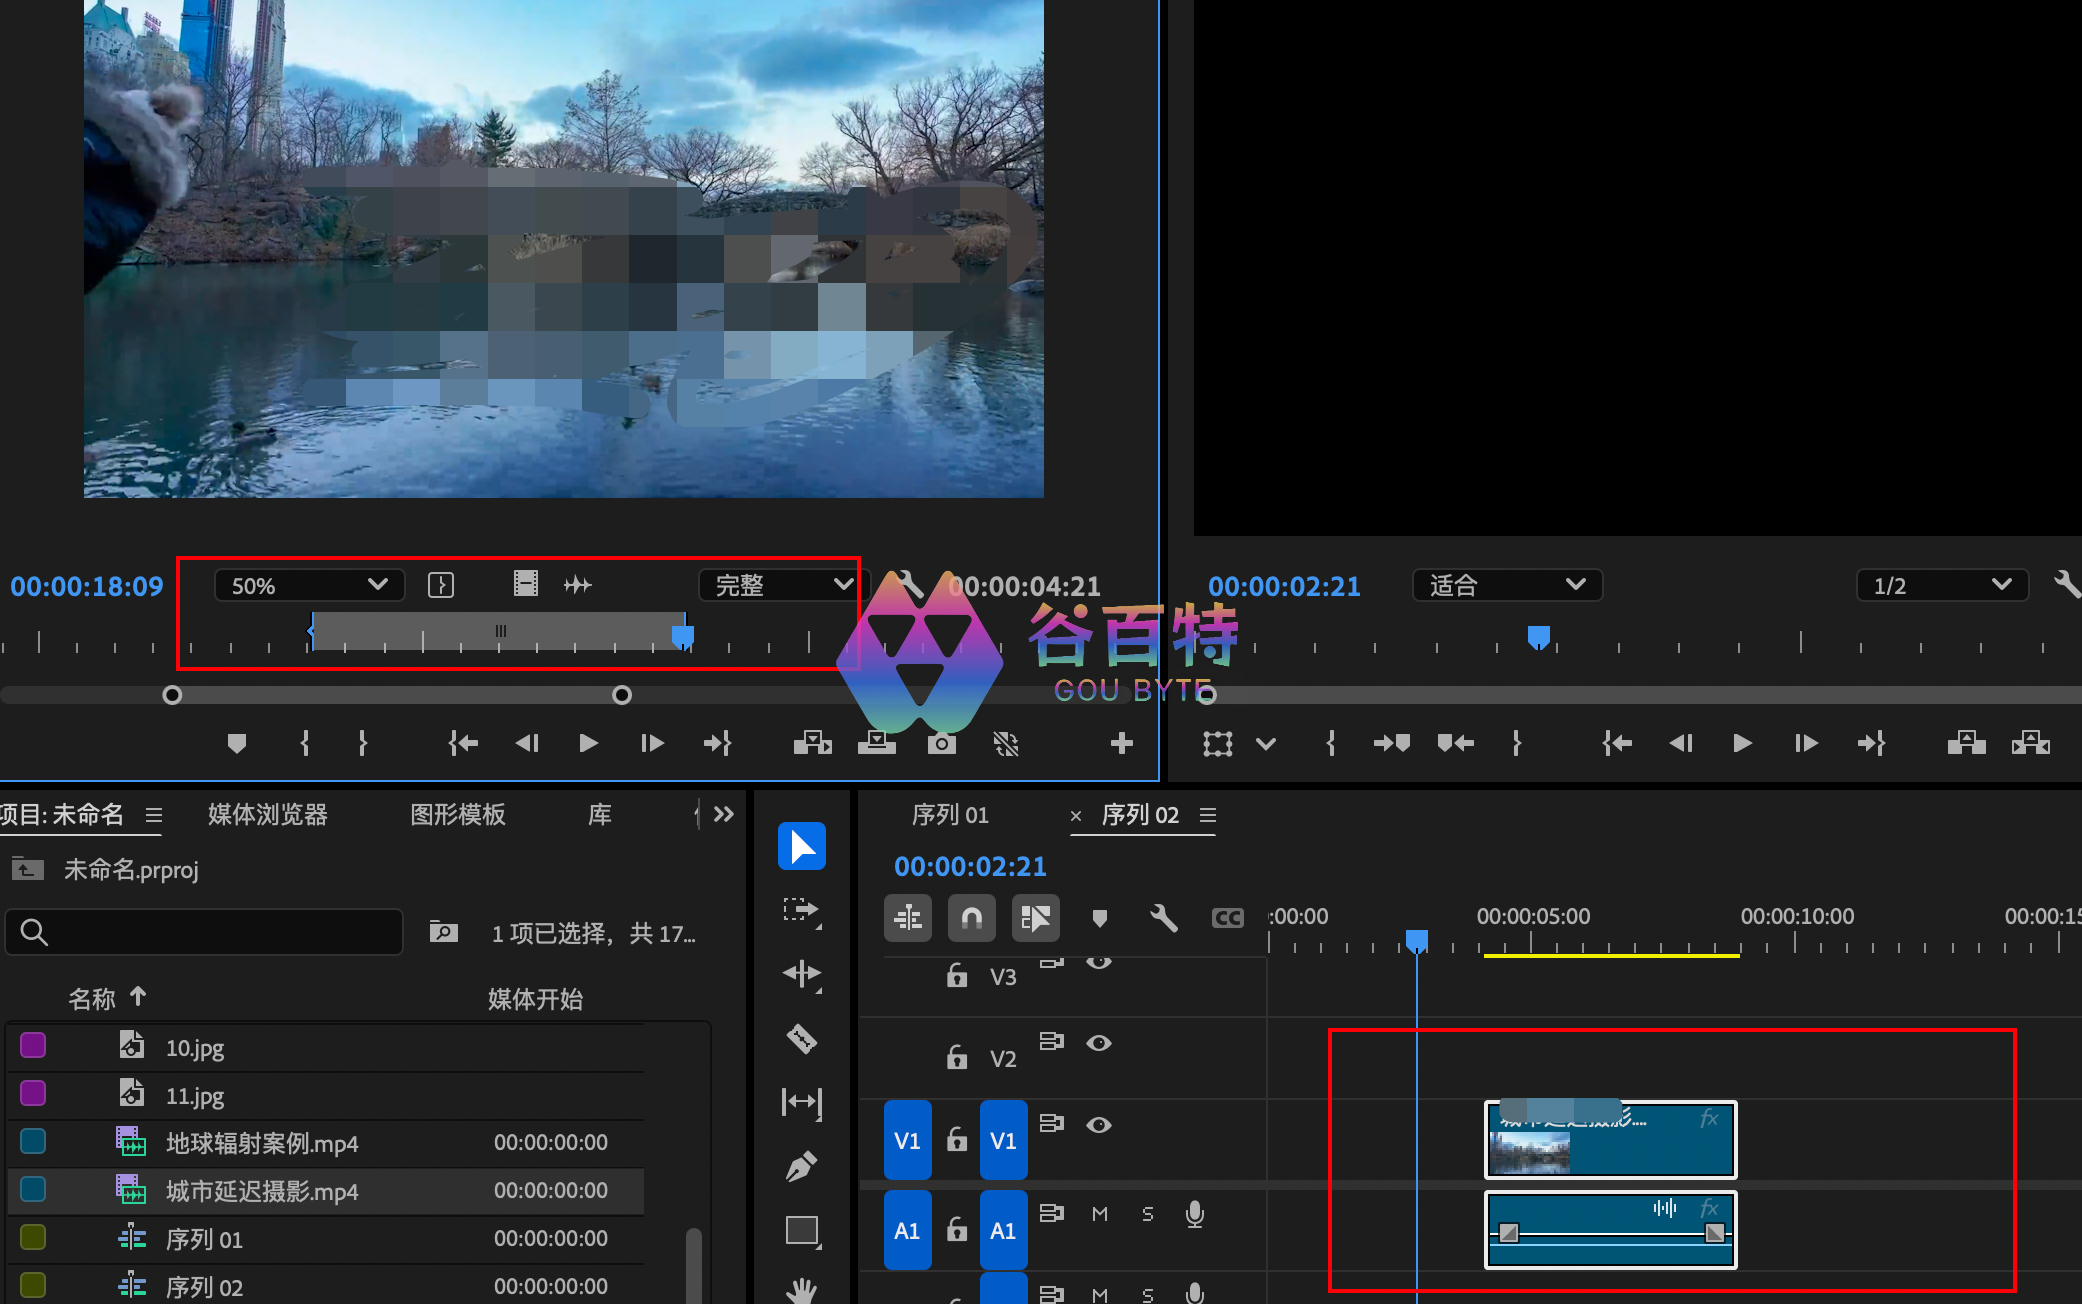Hide the V1 track output eye
The height and width of the screenshot is (1304, 2082).
(1099, 1125)
